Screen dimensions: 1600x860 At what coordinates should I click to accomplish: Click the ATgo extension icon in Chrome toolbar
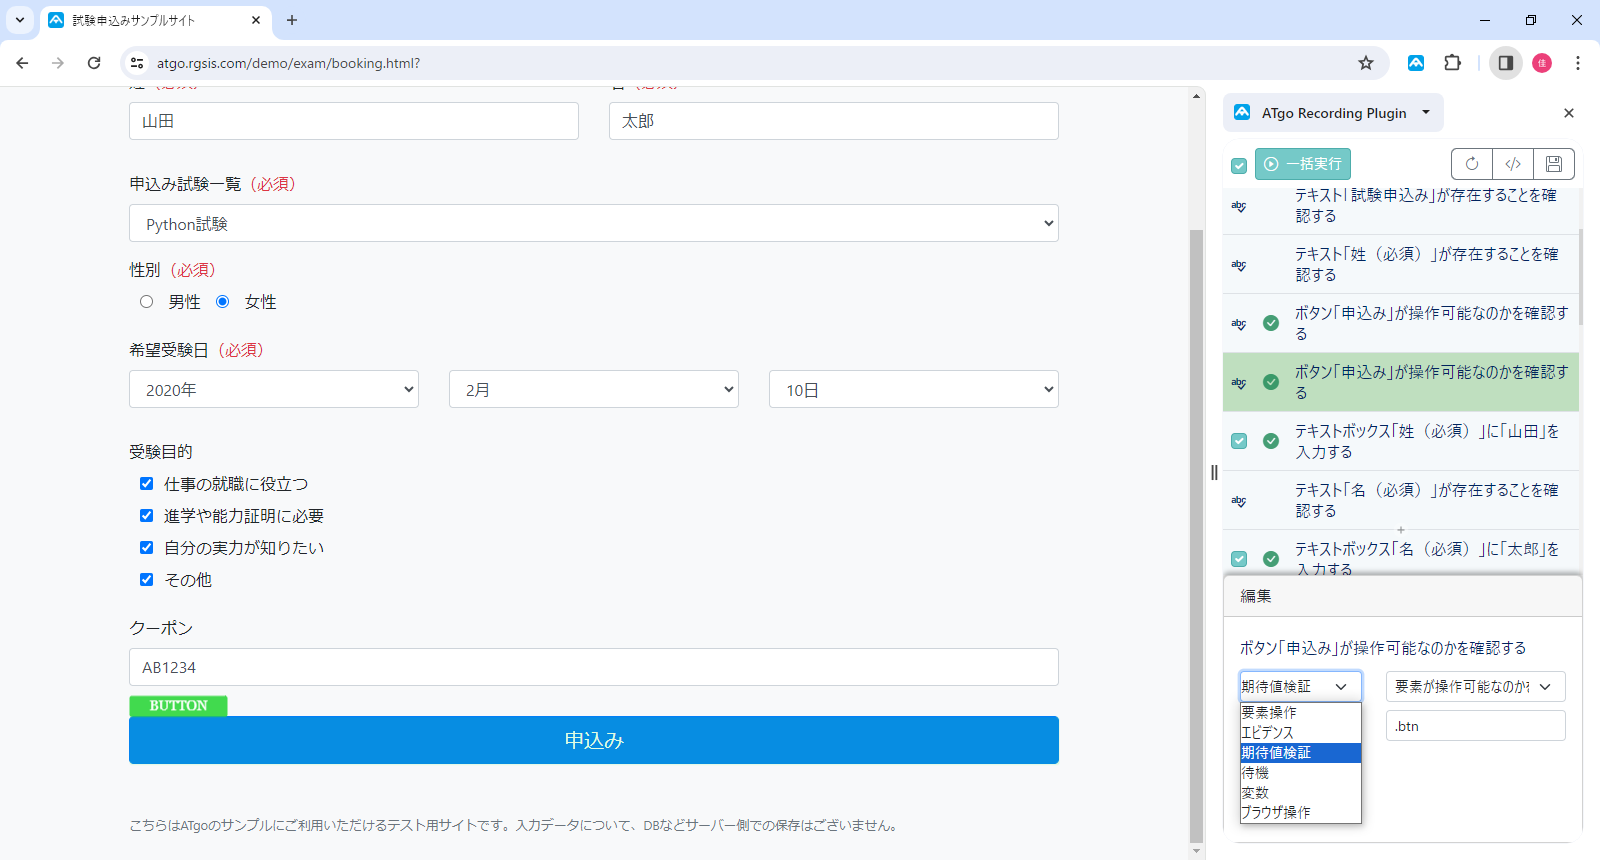click(x=1416, y=63)
